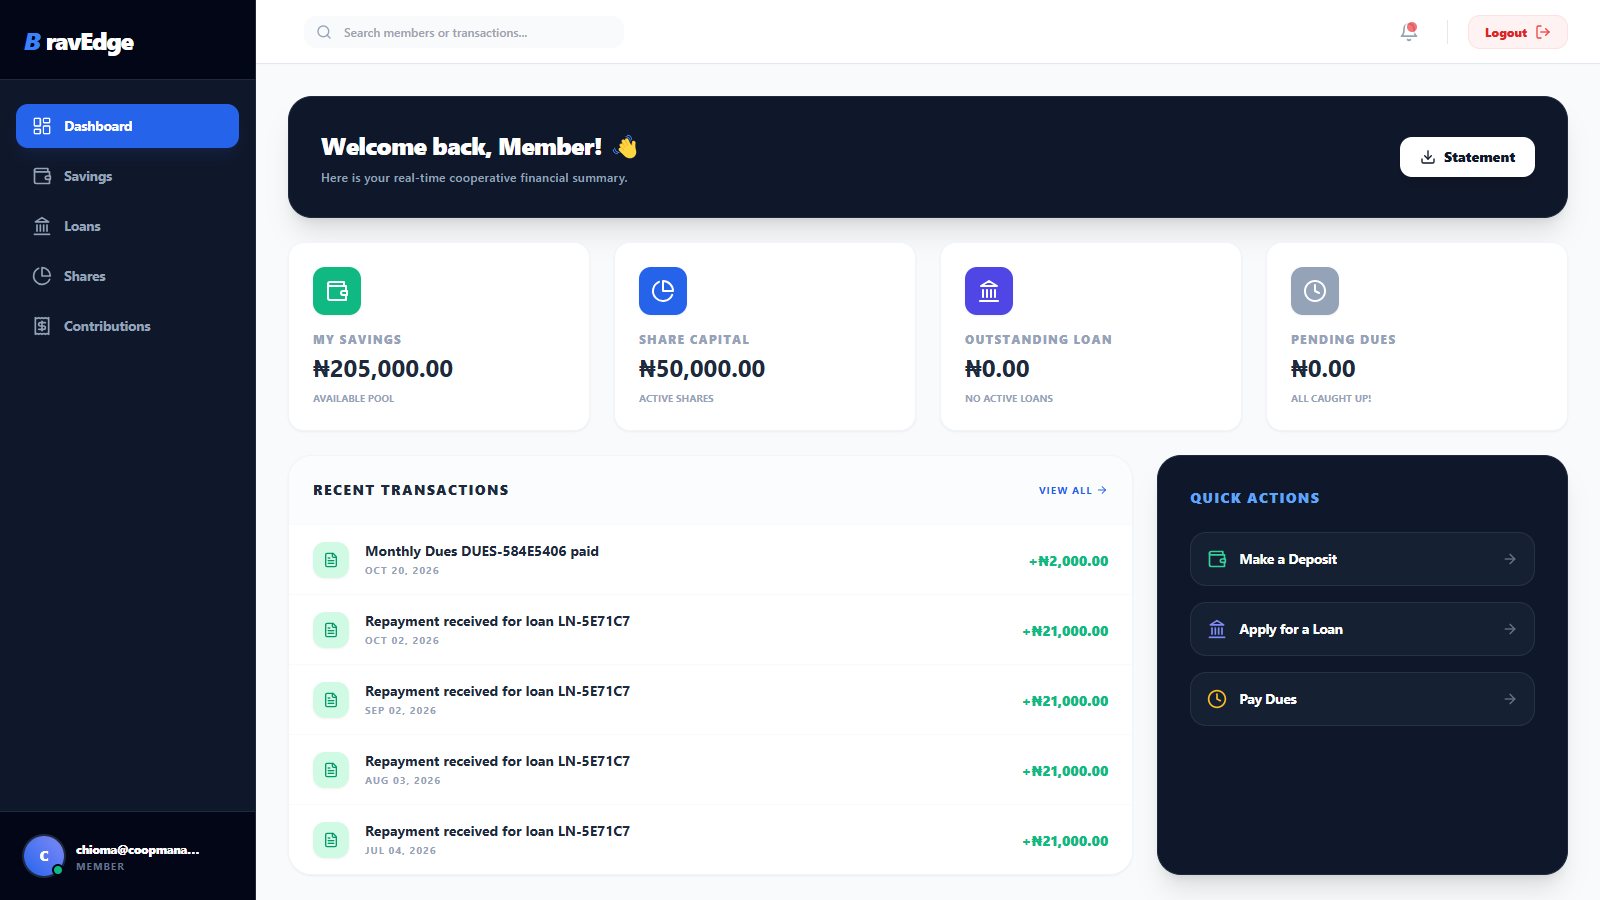Click the OCT 02, 2026 date label
Viewport: 1600px width, 900px height.
[x=402, y=641]
